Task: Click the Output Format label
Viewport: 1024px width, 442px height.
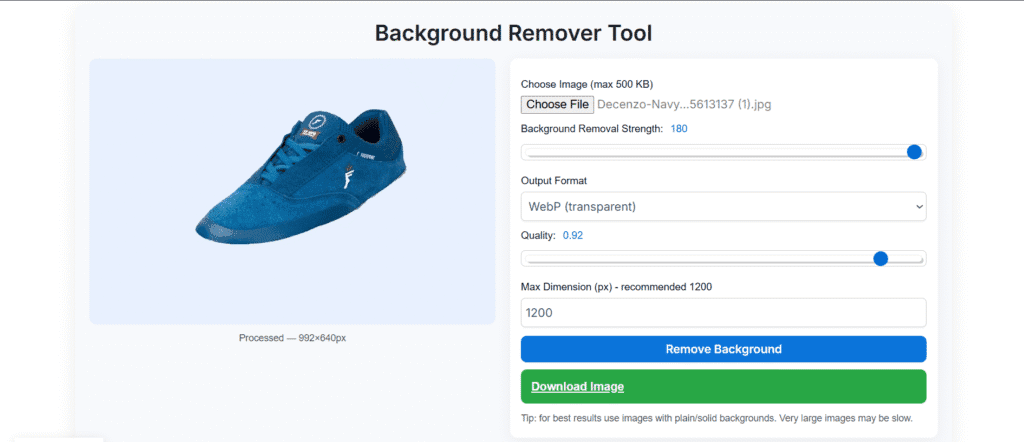Action: pos(554,180)
